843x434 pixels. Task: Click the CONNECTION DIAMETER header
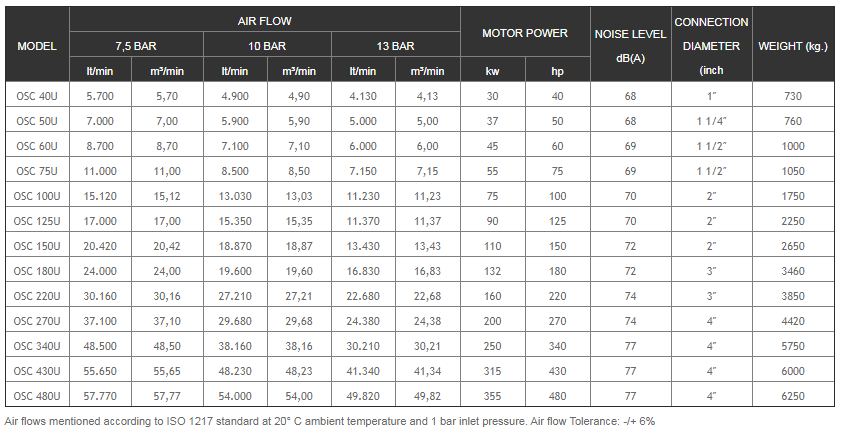tap(711, 46)
